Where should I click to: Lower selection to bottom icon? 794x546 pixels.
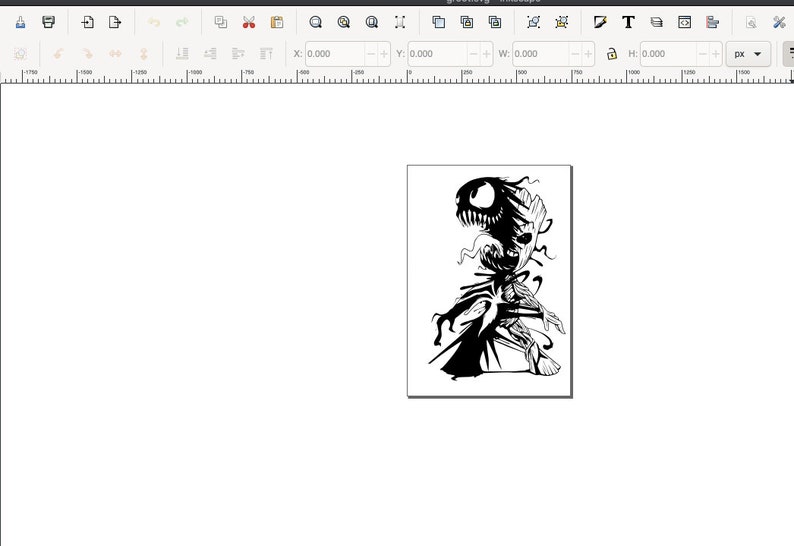182,54
